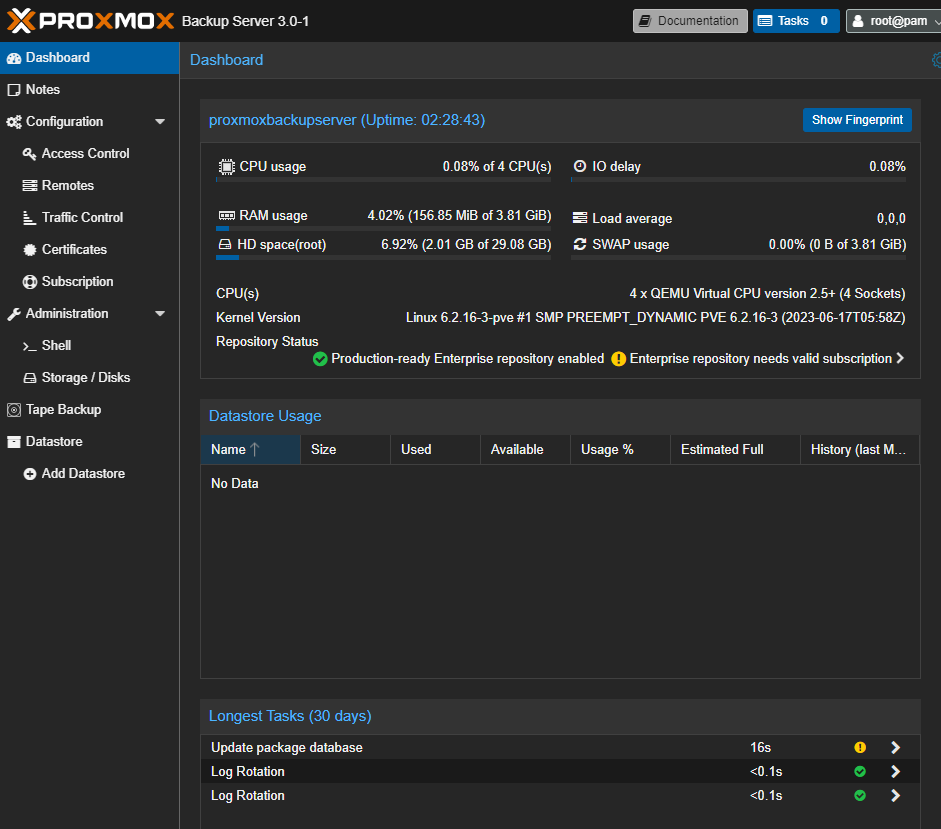Screen dimensions: 941x829
Task: Open Storage / Disks in the sidebar
Action: (85, 378)
